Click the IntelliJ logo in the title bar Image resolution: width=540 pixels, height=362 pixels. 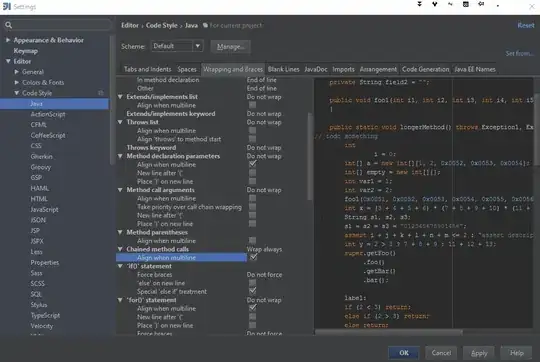(7, 7)
